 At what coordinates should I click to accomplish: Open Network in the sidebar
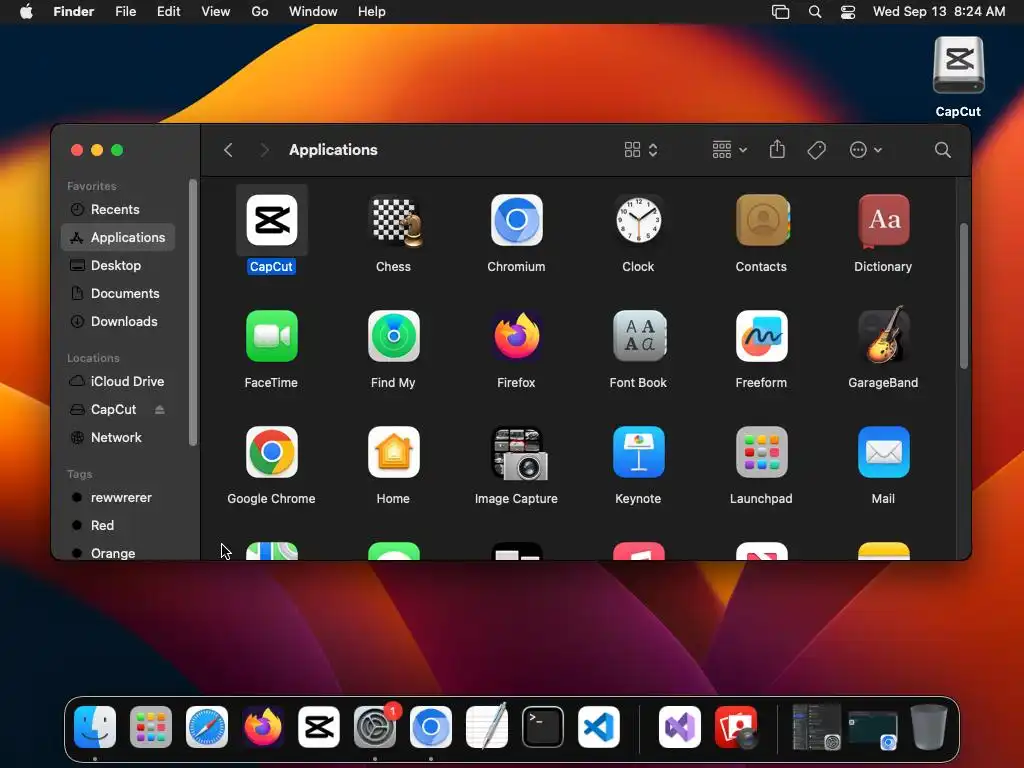tap(118, 438)
